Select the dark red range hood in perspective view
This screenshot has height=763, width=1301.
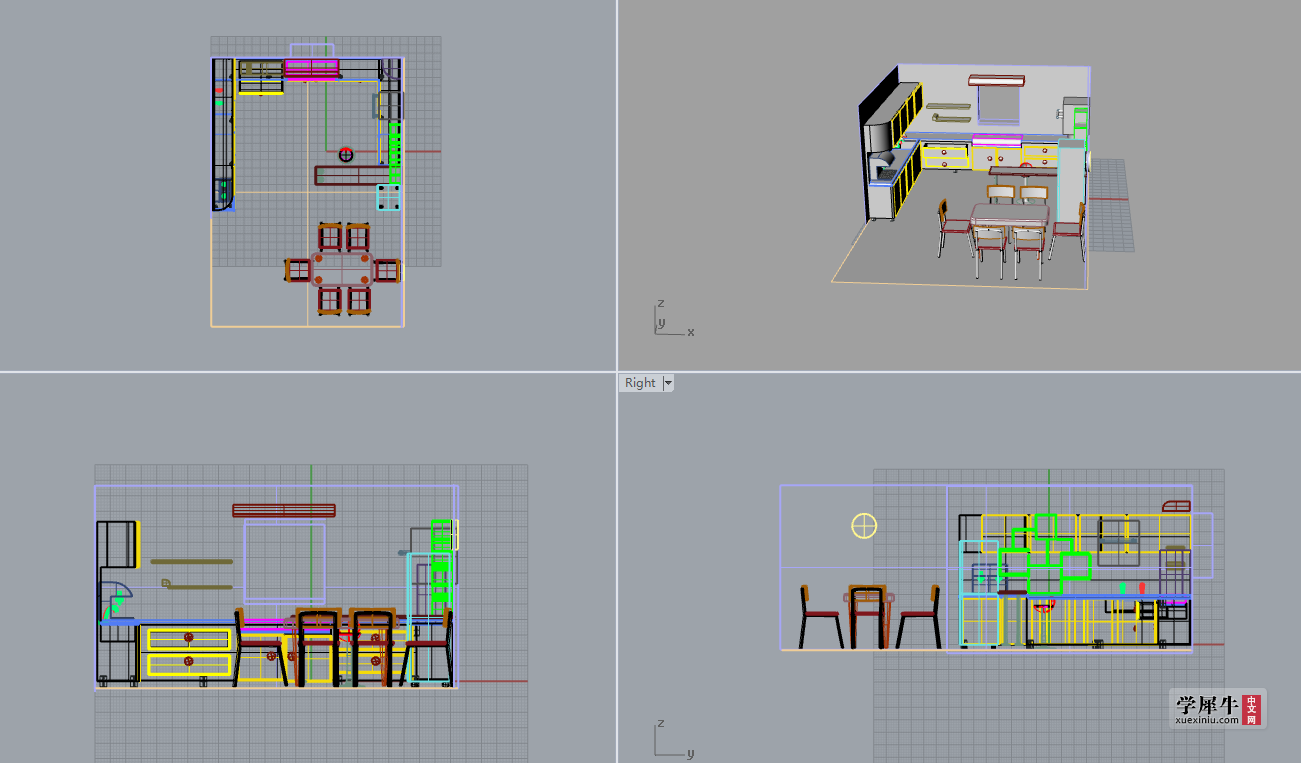coord(996,79)
